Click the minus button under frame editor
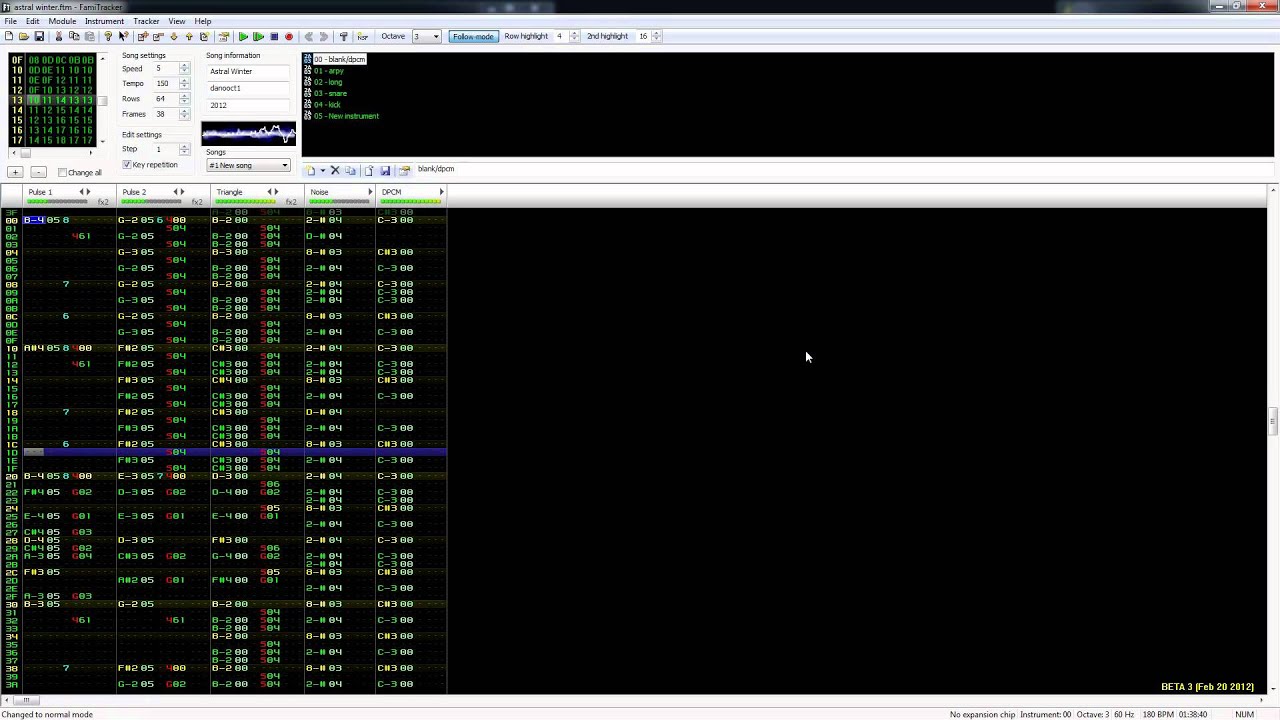The height and width of the screenshot is (720, 1280). (38, 172)
